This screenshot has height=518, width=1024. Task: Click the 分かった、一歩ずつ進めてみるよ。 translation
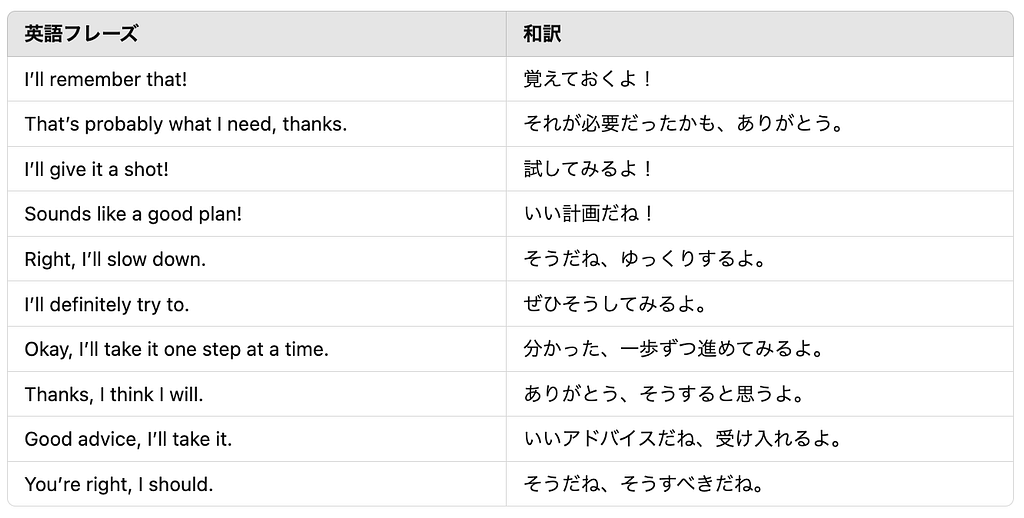pyautogui.click(x=672, y=350)
